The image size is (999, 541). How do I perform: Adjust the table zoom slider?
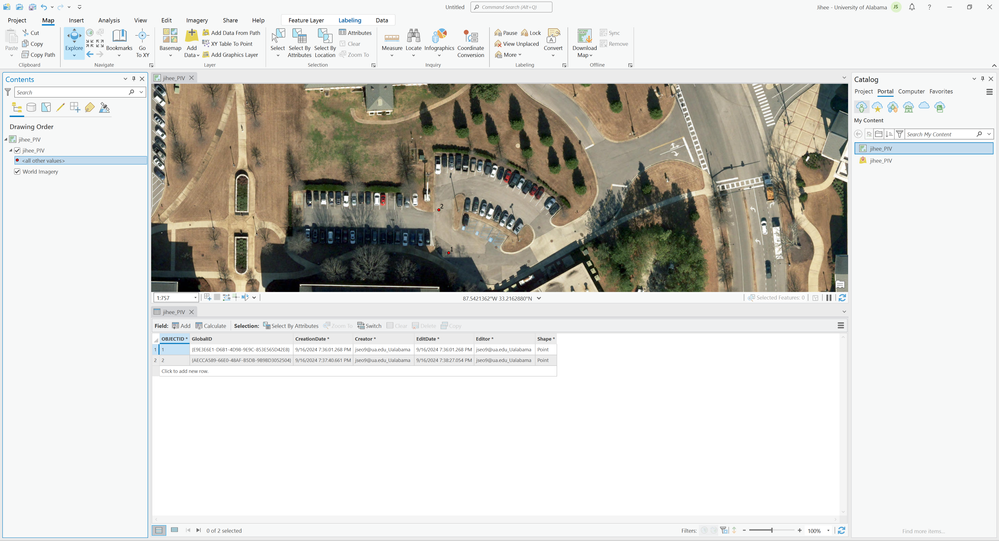pyautogui.click(x=772, y=530)
